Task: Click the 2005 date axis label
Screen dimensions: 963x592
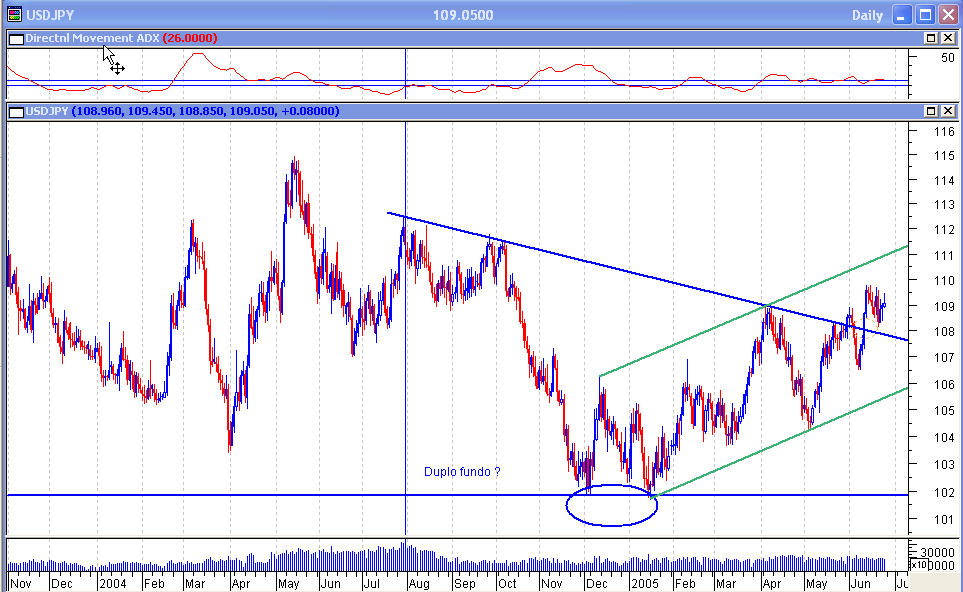Action: 647,583
